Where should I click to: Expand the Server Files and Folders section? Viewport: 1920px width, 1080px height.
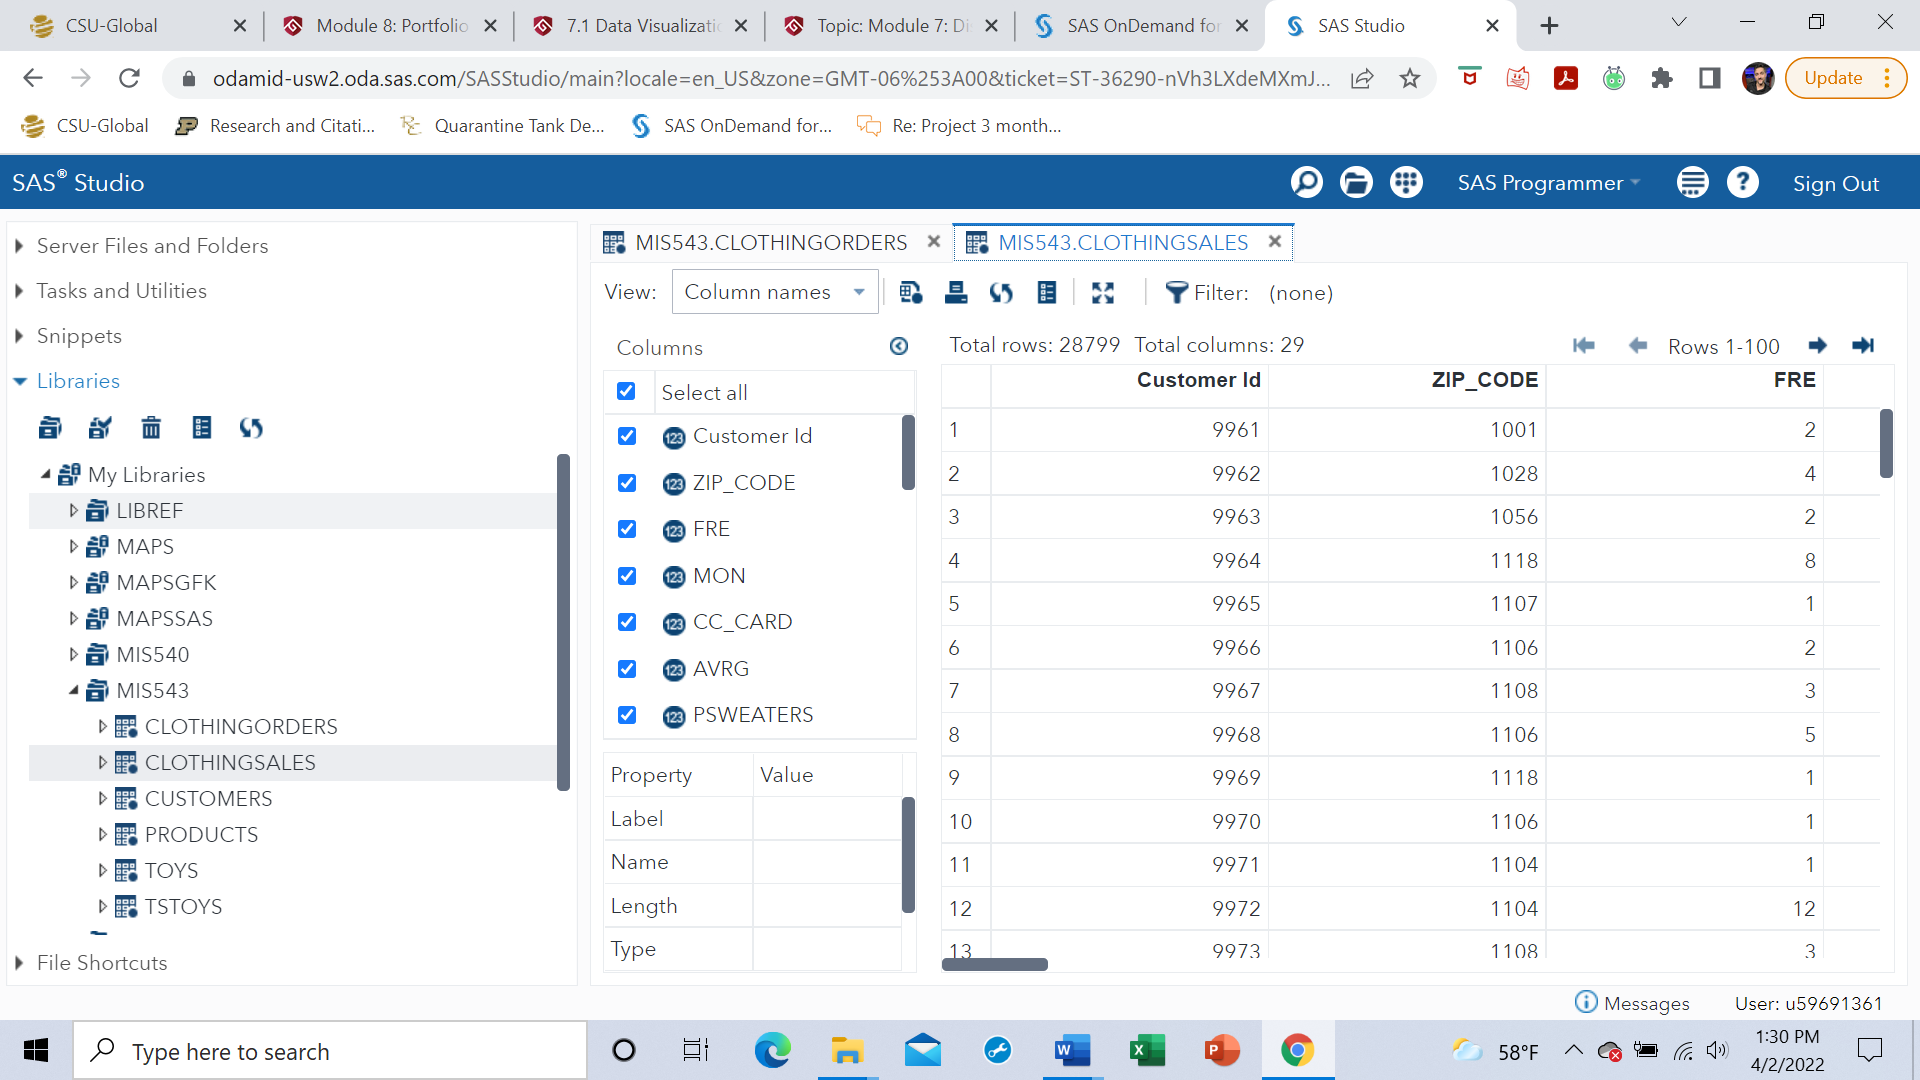coord(19,246)
